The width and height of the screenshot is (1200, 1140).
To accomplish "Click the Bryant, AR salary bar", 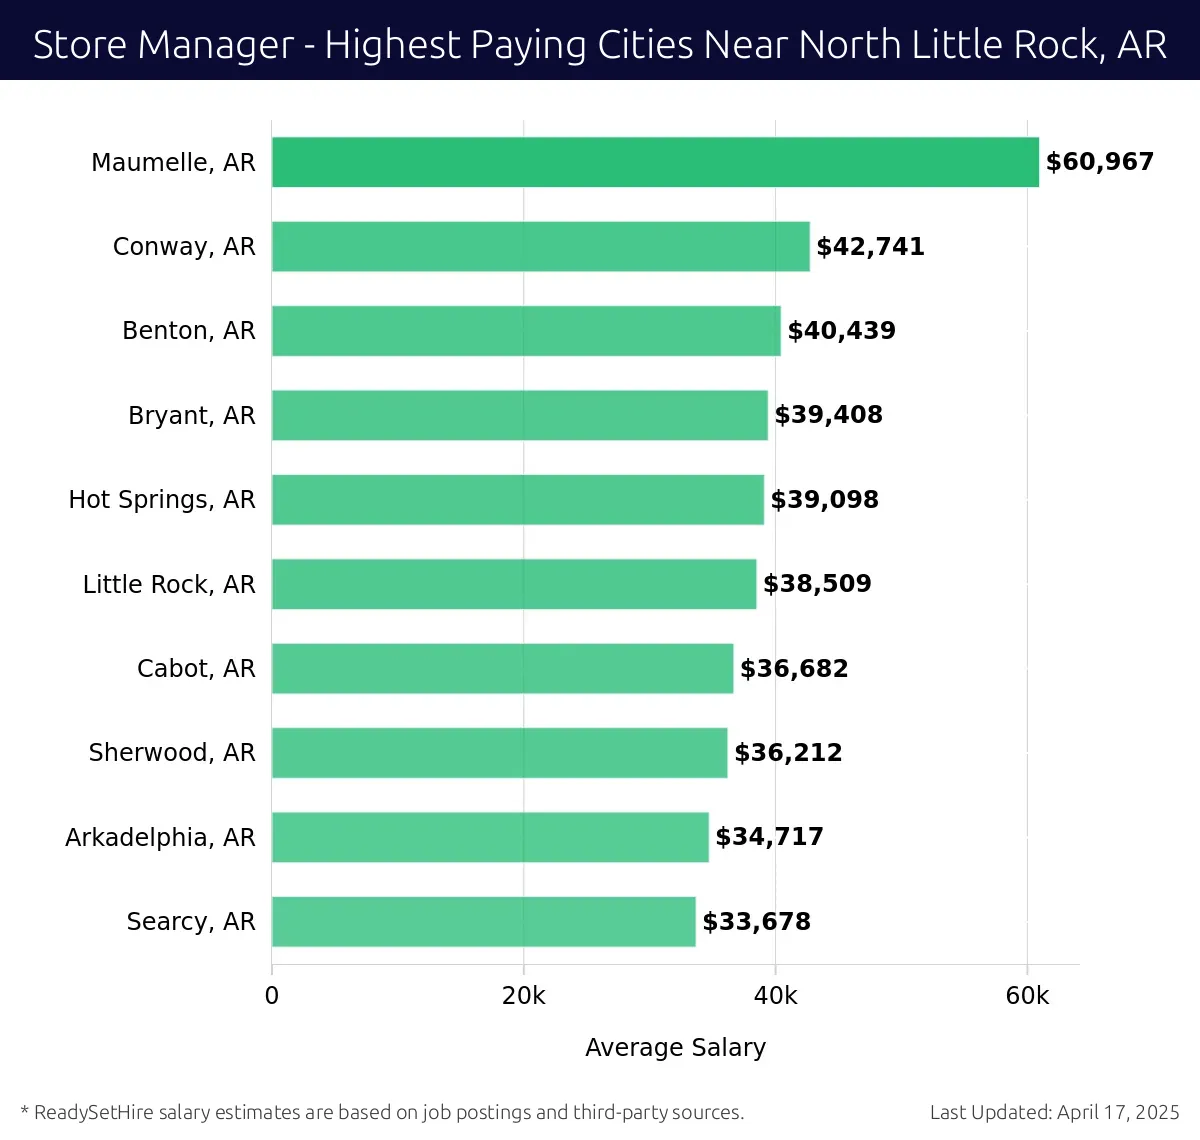I will 520,415.
